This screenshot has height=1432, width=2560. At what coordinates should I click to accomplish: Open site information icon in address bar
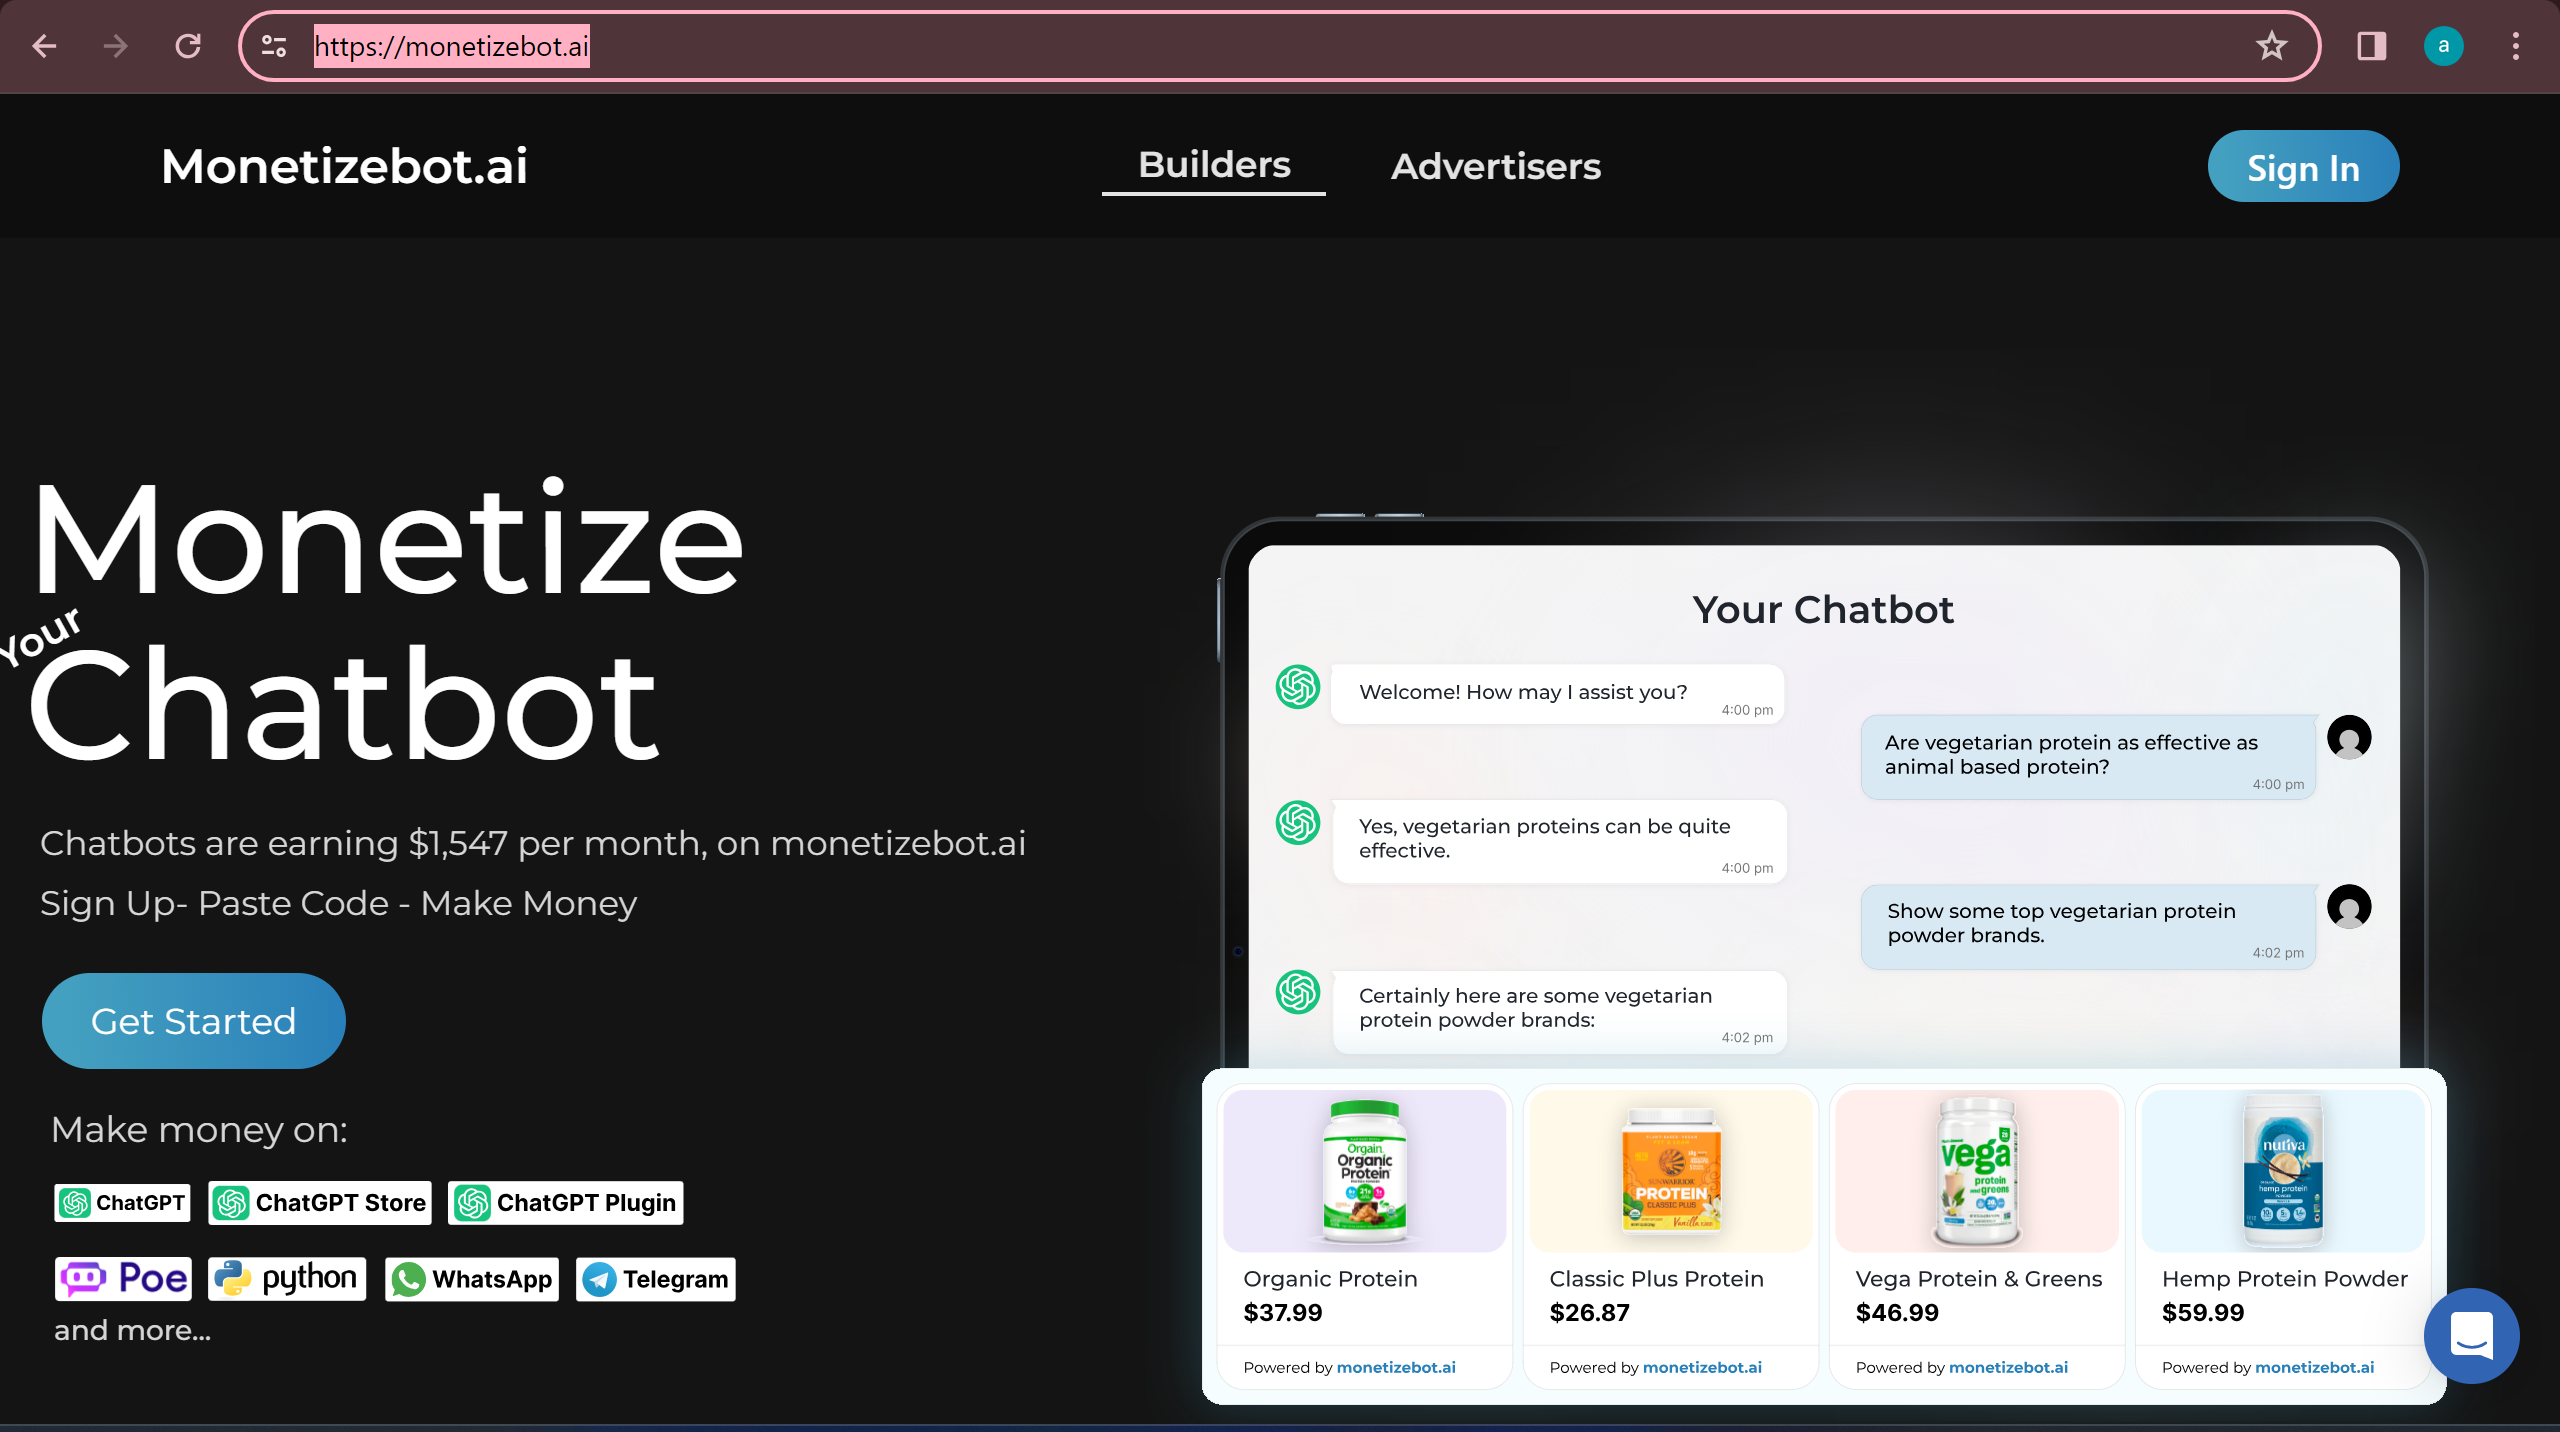click(274, 46)
